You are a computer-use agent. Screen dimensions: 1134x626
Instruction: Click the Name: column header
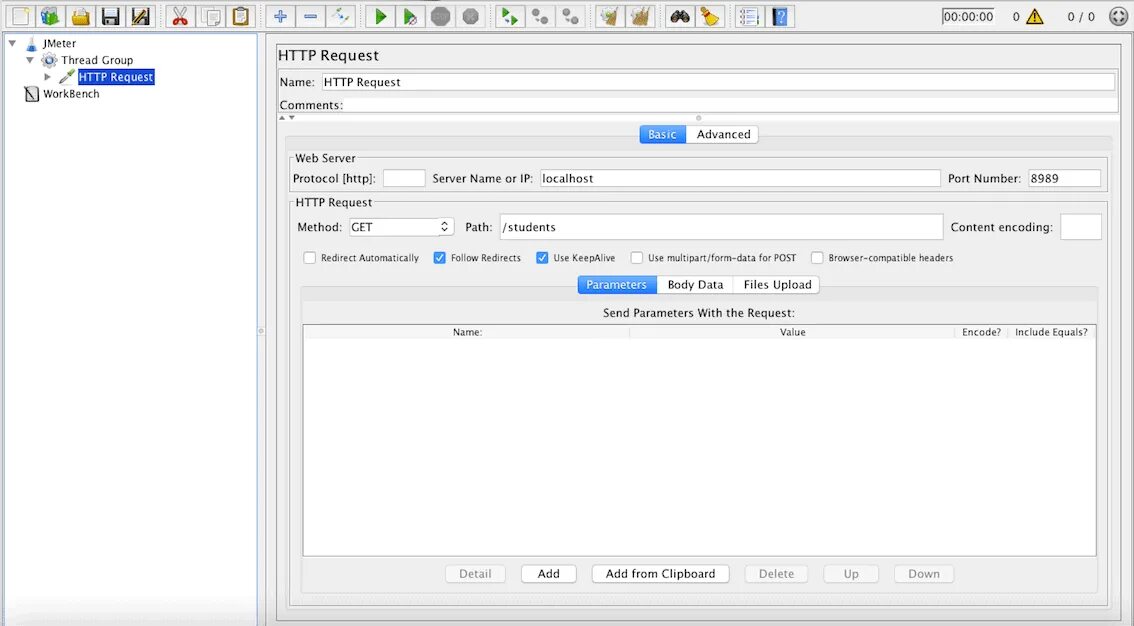467,333
